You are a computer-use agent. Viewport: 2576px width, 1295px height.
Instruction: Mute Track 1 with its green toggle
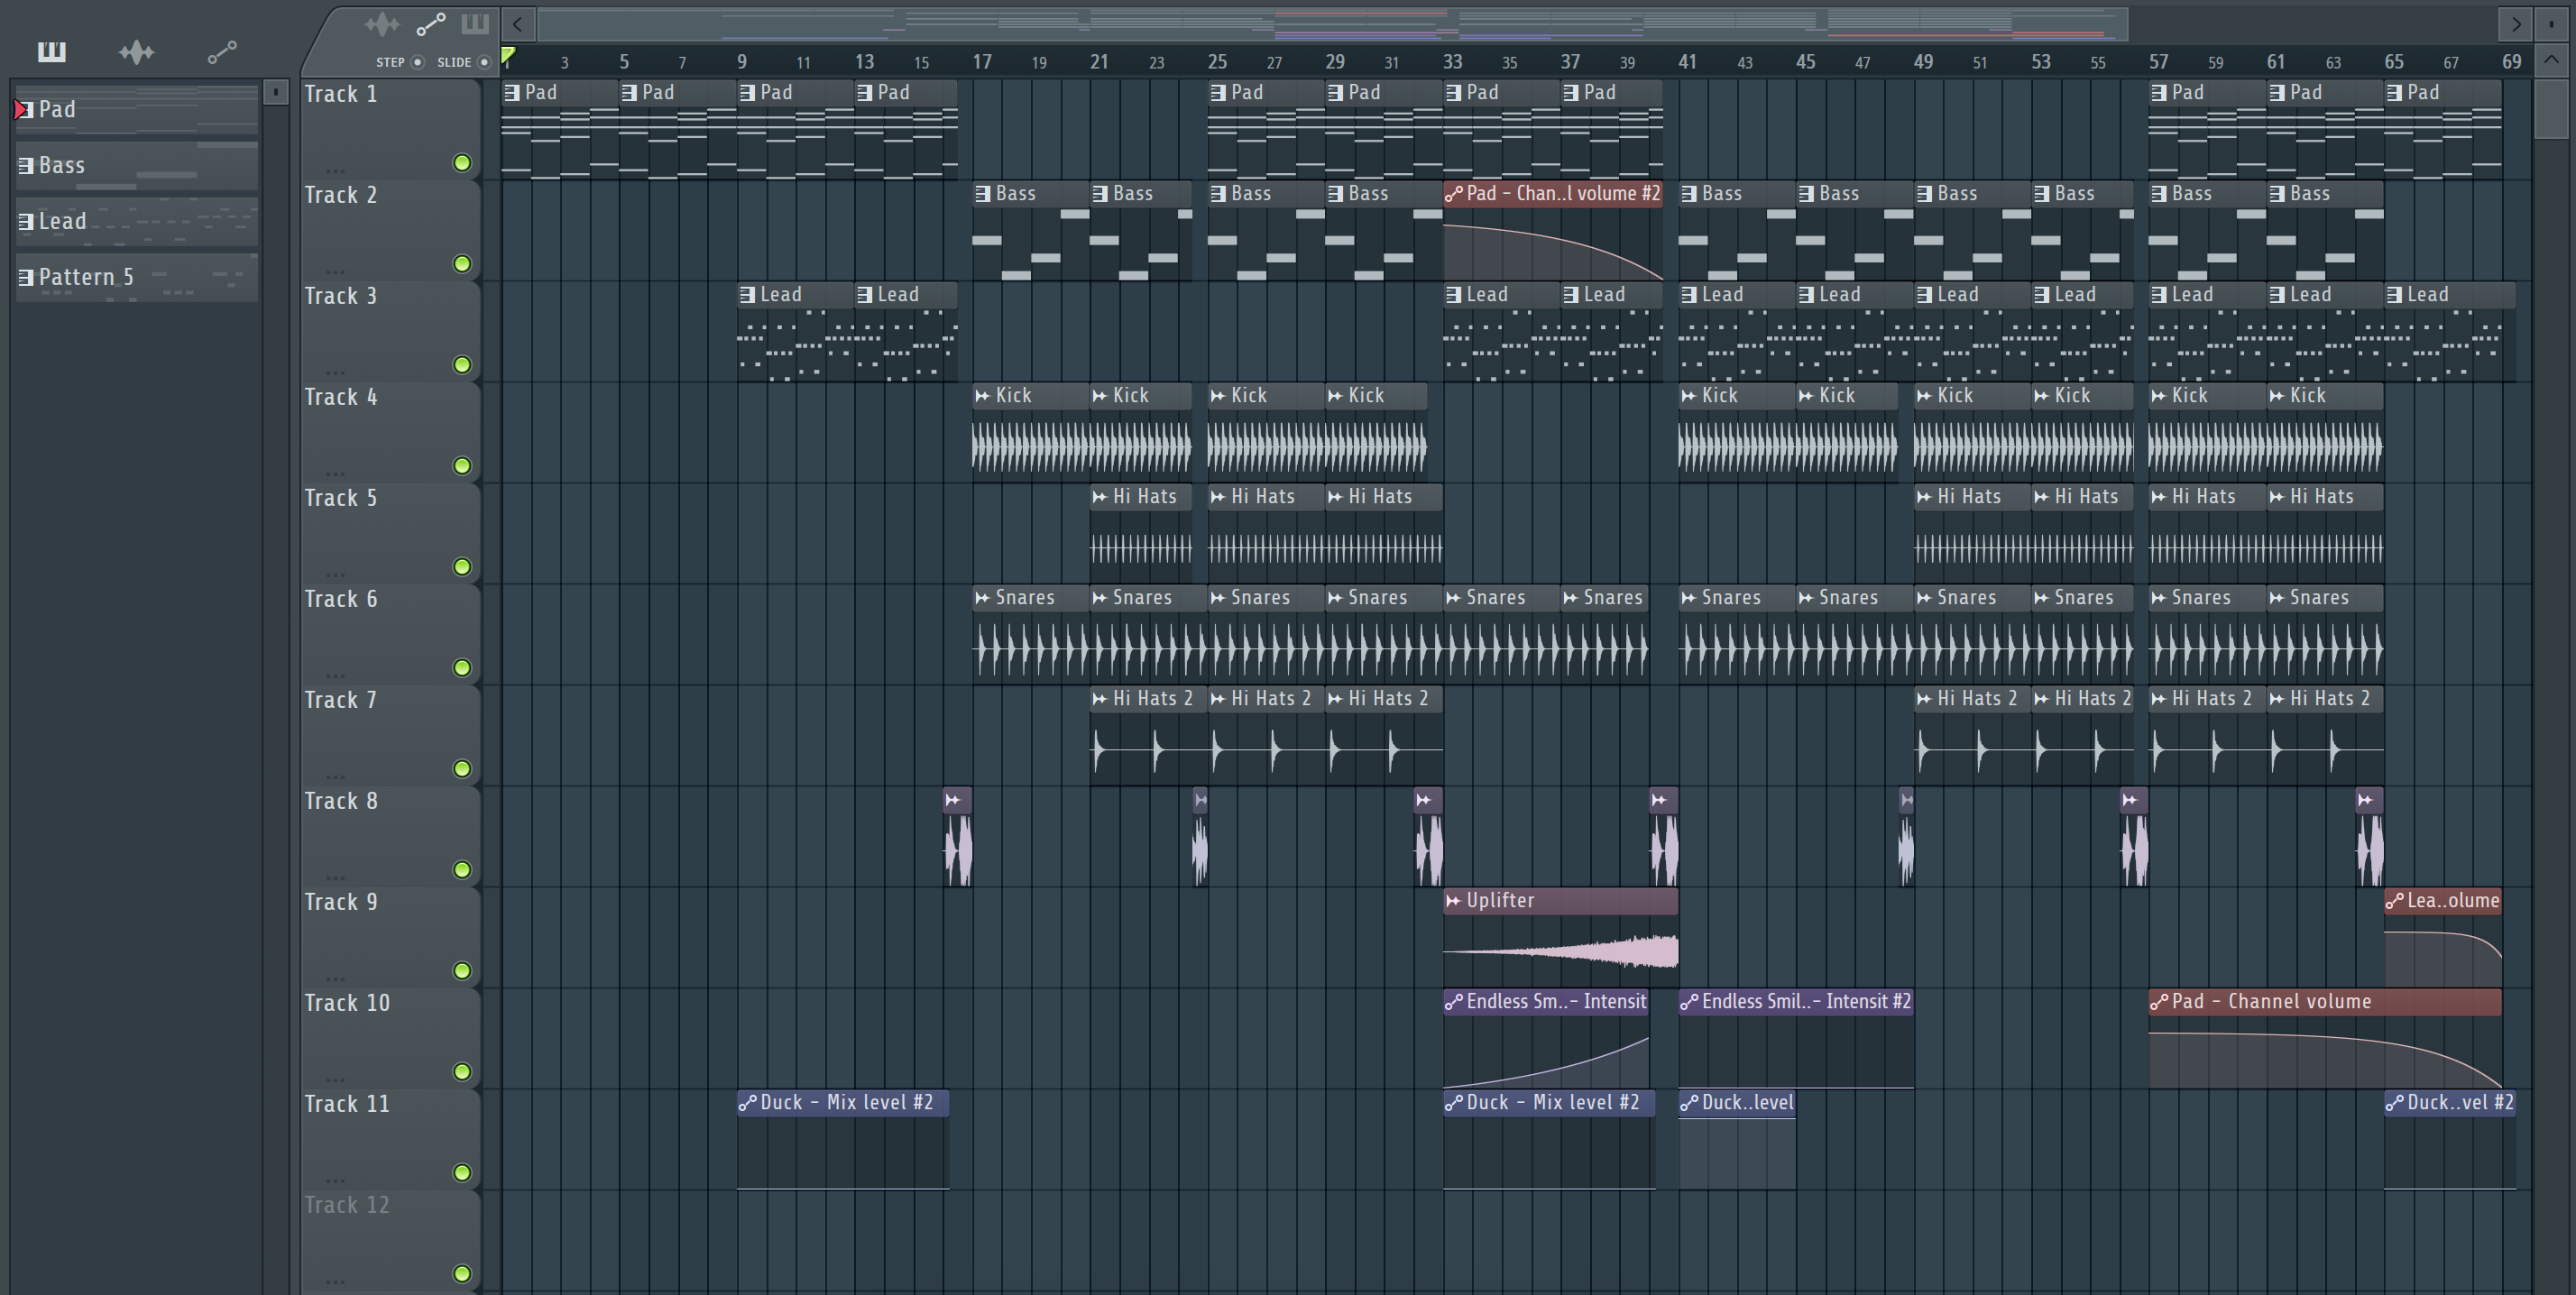[462, 163]
